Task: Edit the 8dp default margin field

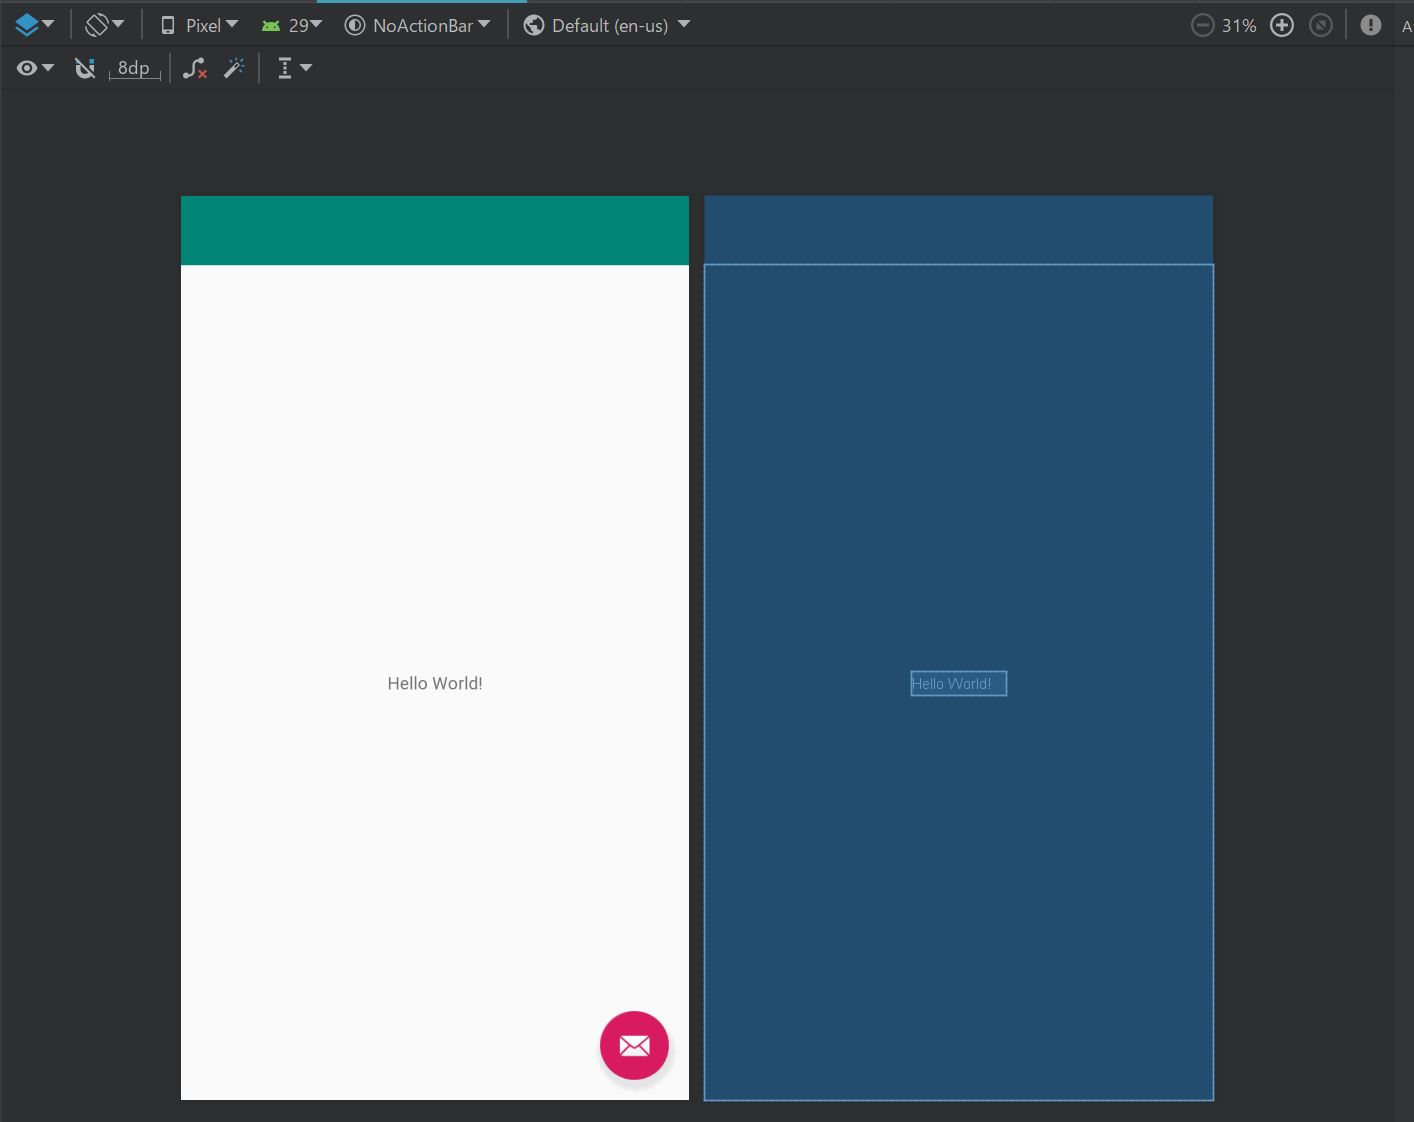Action: click(x=135, y=67)
